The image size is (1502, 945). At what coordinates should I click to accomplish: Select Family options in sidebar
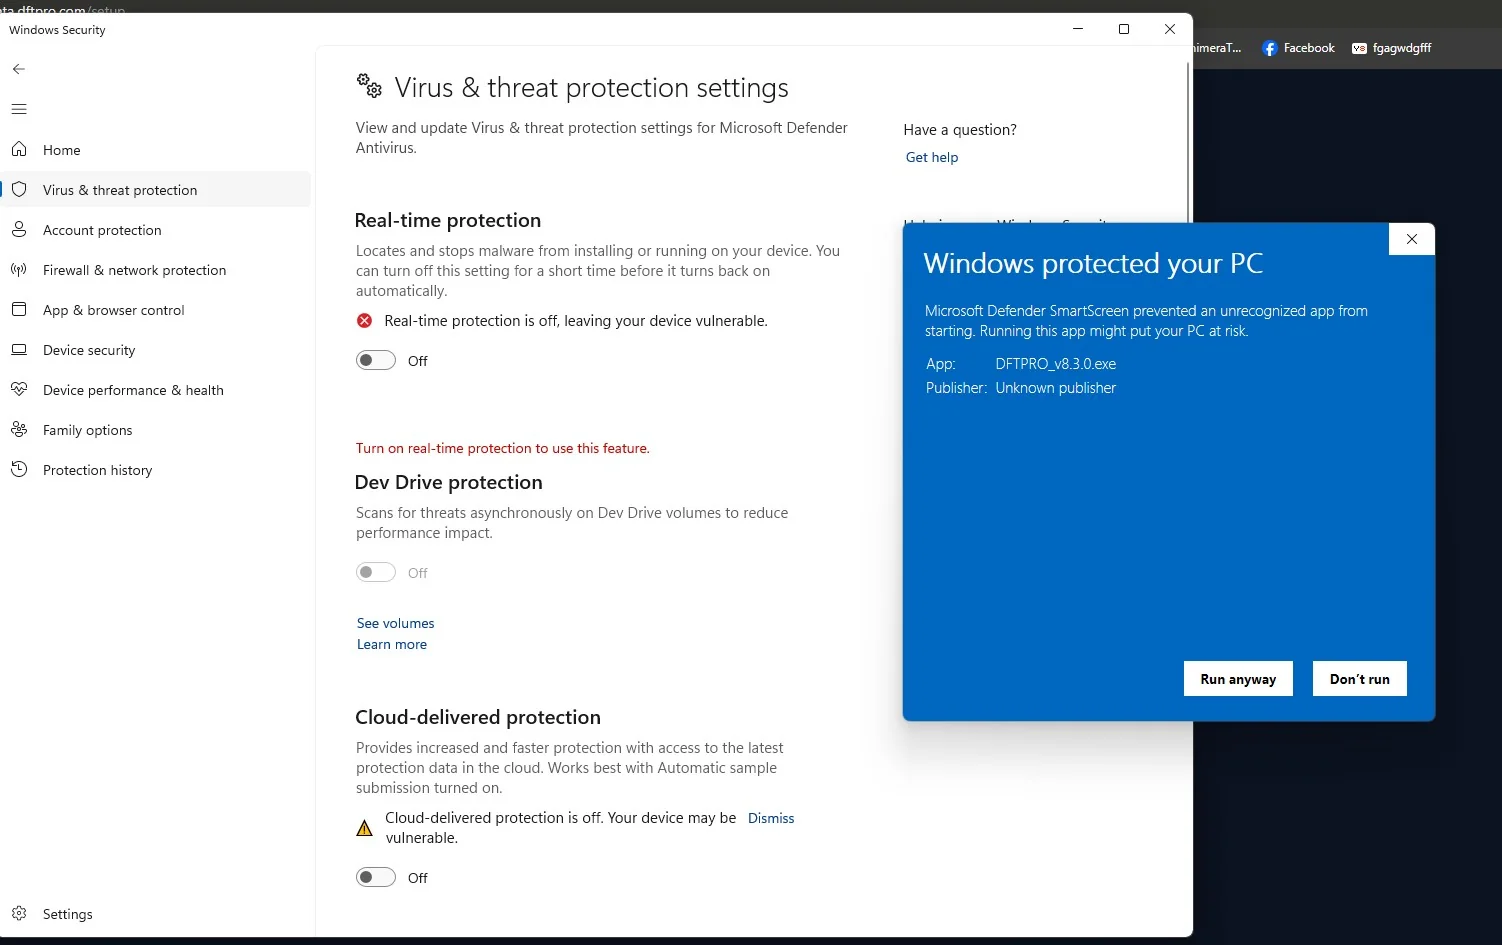click(x=157, y=429)
